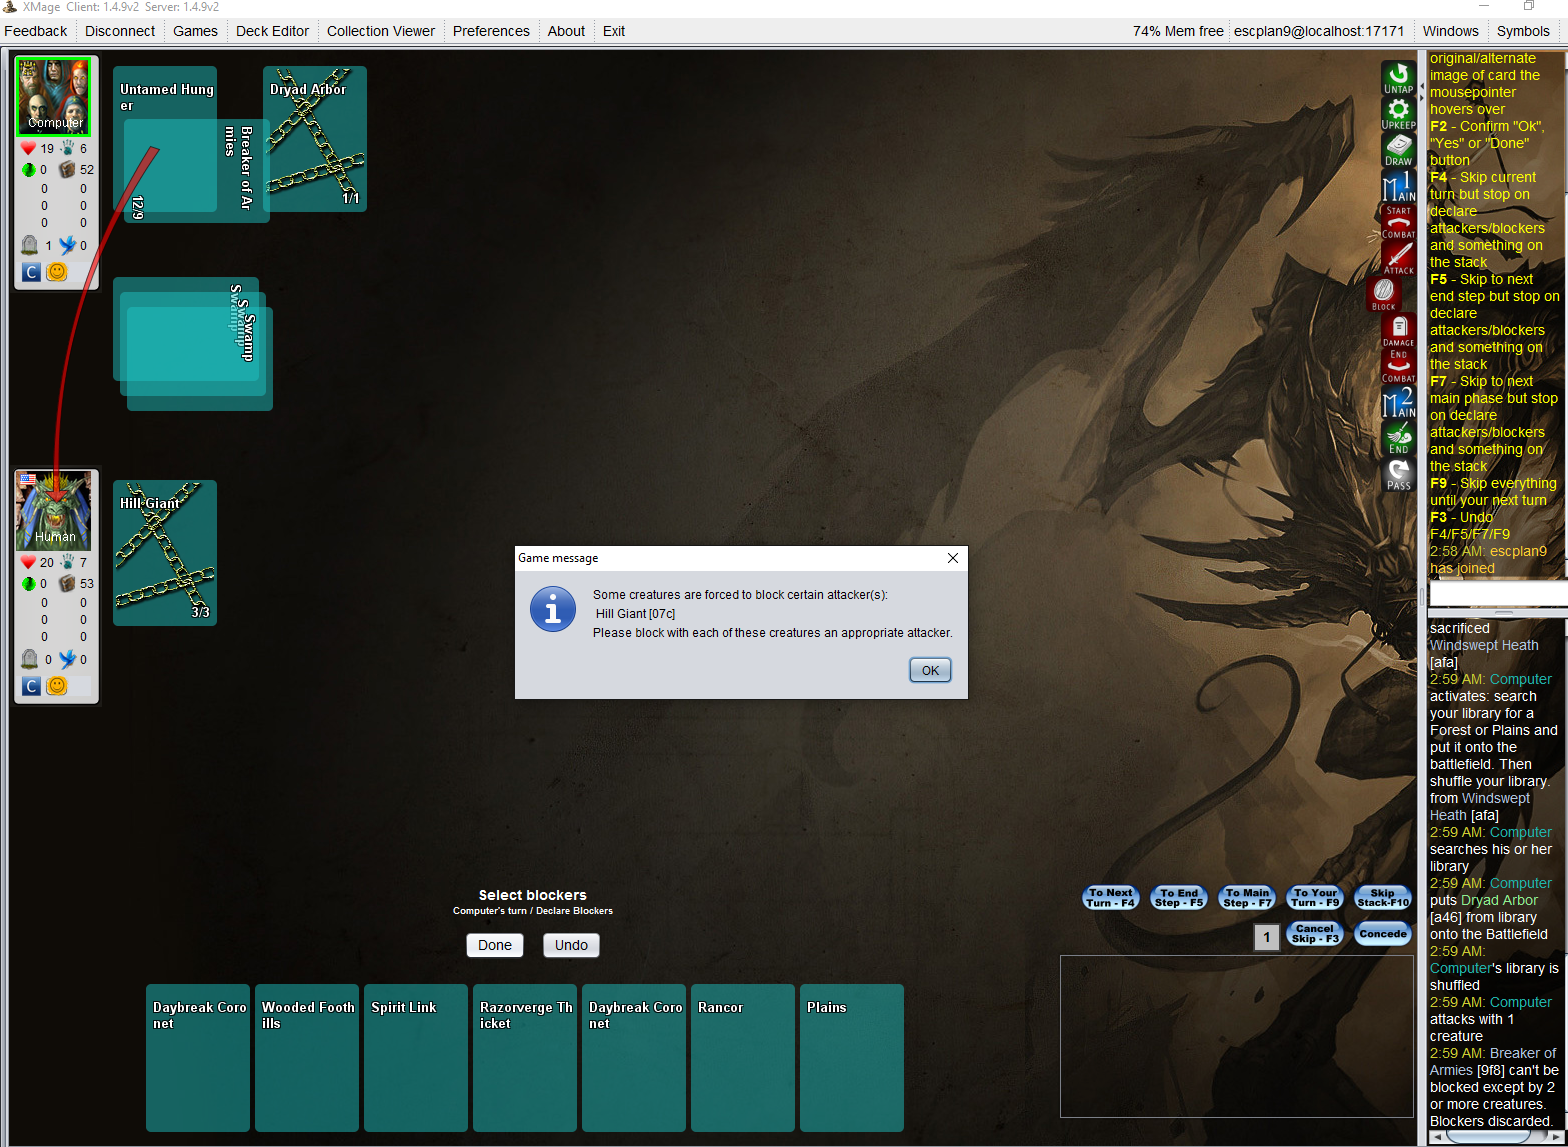Click the chat message input field
The height and width of the screenshot is (1147, 1568).
[x=1498, y=594]
